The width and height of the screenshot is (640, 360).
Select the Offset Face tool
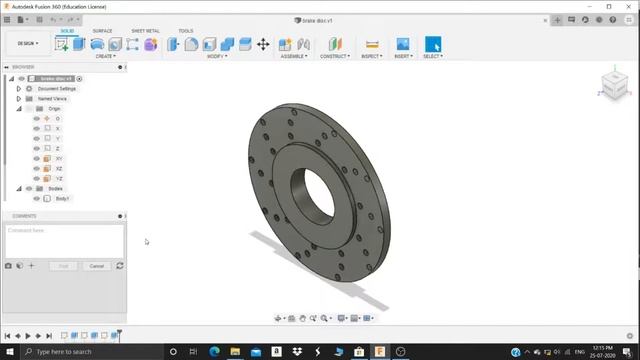pos(245,44)
